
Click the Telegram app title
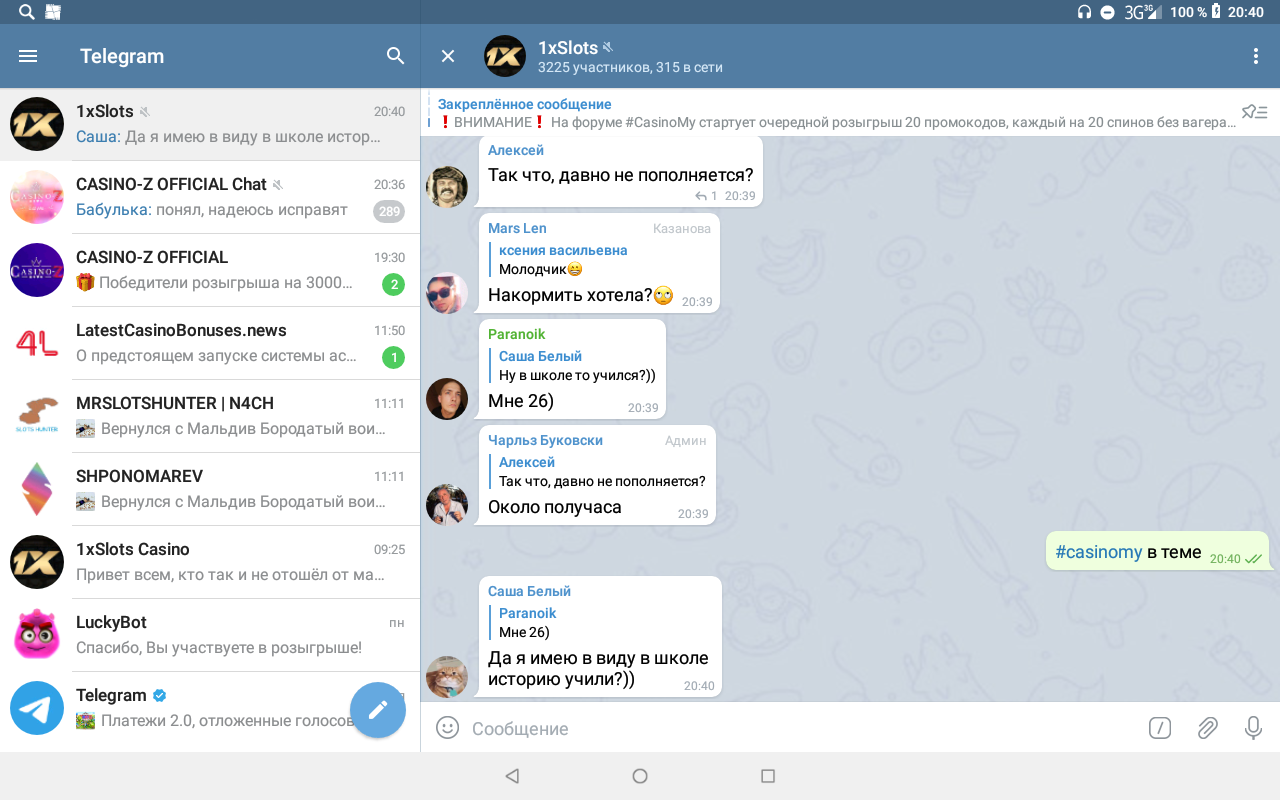(122, 56)
